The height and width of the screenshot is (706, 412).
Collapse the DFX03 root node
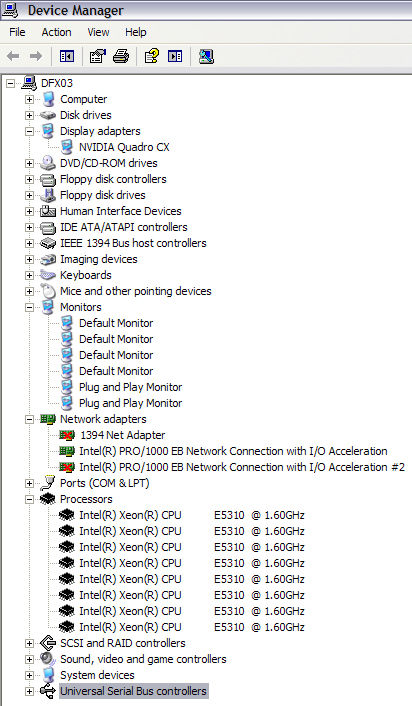[10, 83]
